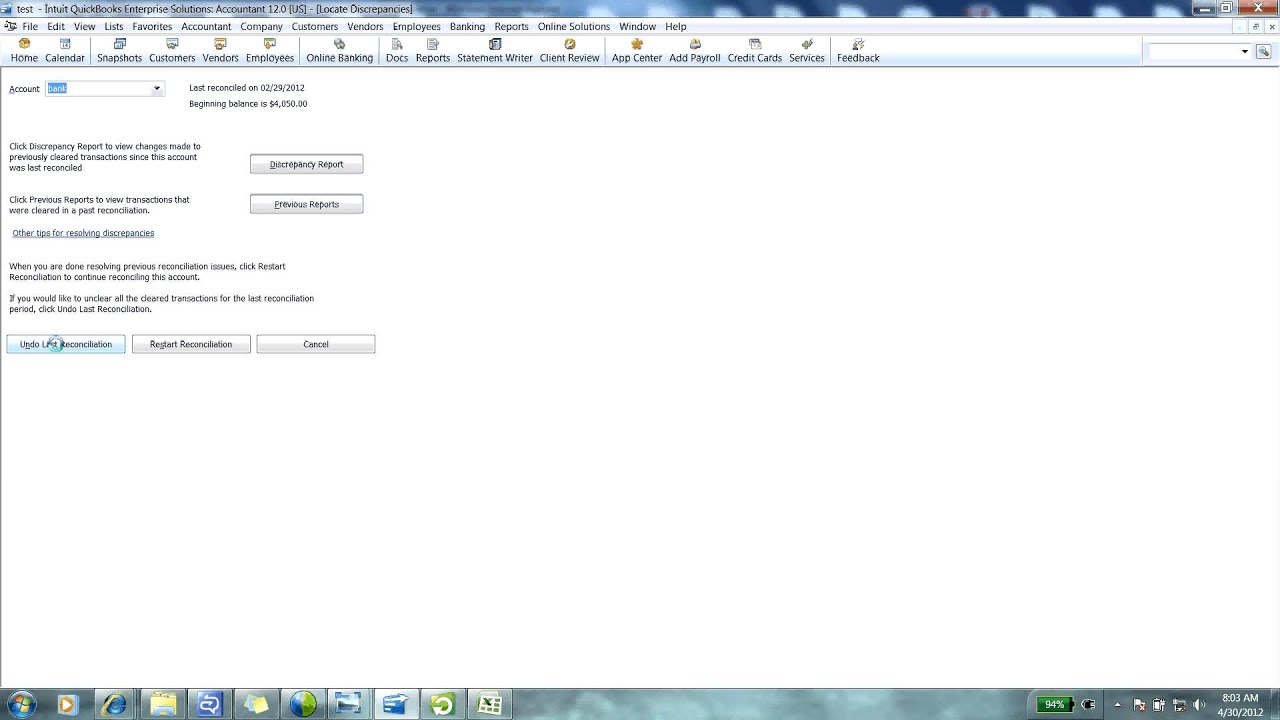This screenshot has height=720, width=1280.
Task: Show hidden system tray icons arrow
Action: (x=1118, y=704)
